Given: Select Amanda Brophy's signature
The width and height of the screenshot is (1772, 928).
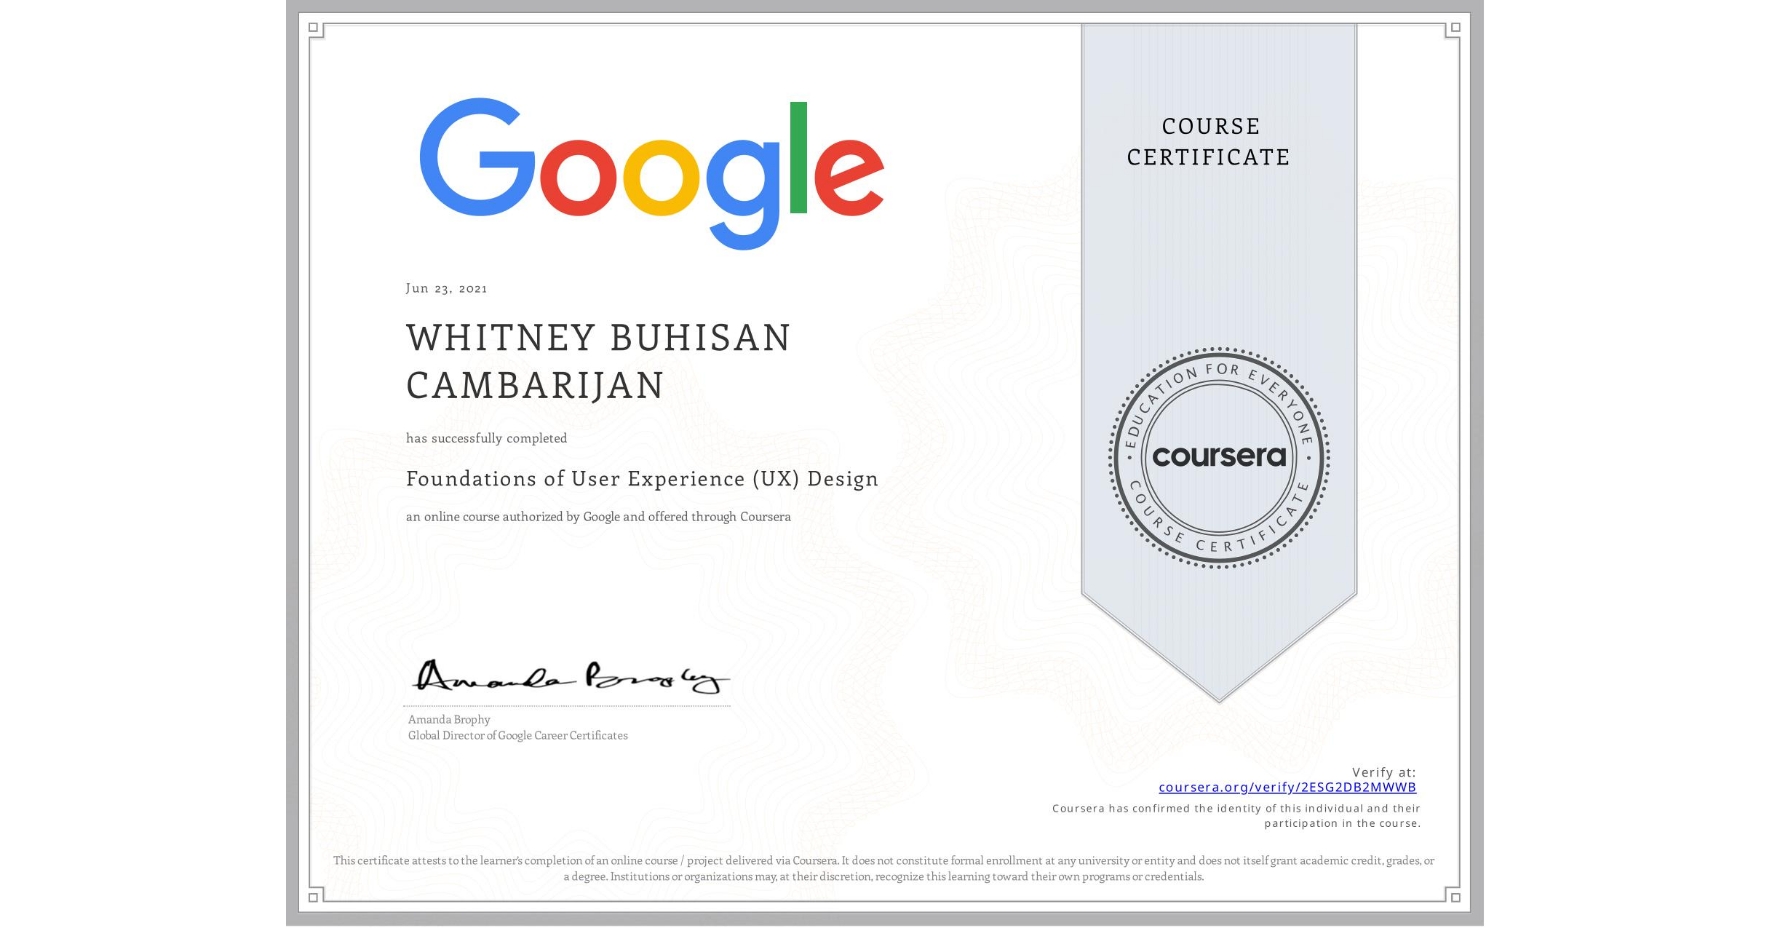Looking at the screenshot, I should pos(570,677).
